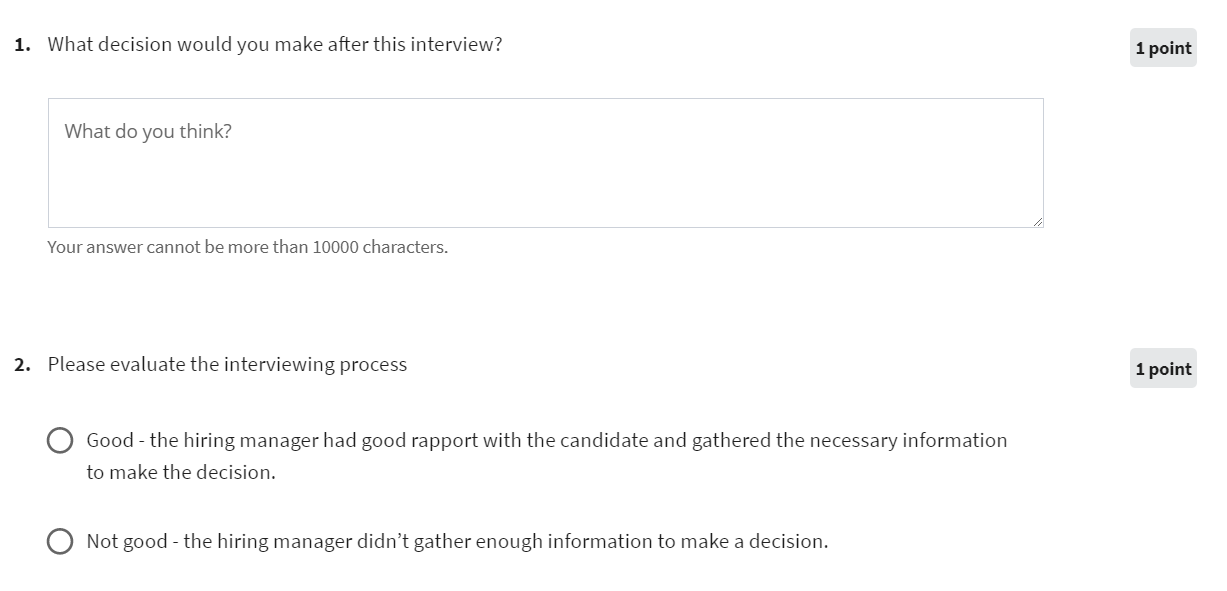Select the "Good" radio button for question 2
Viewport: 1227px width, 591px height.
[60, 440]
